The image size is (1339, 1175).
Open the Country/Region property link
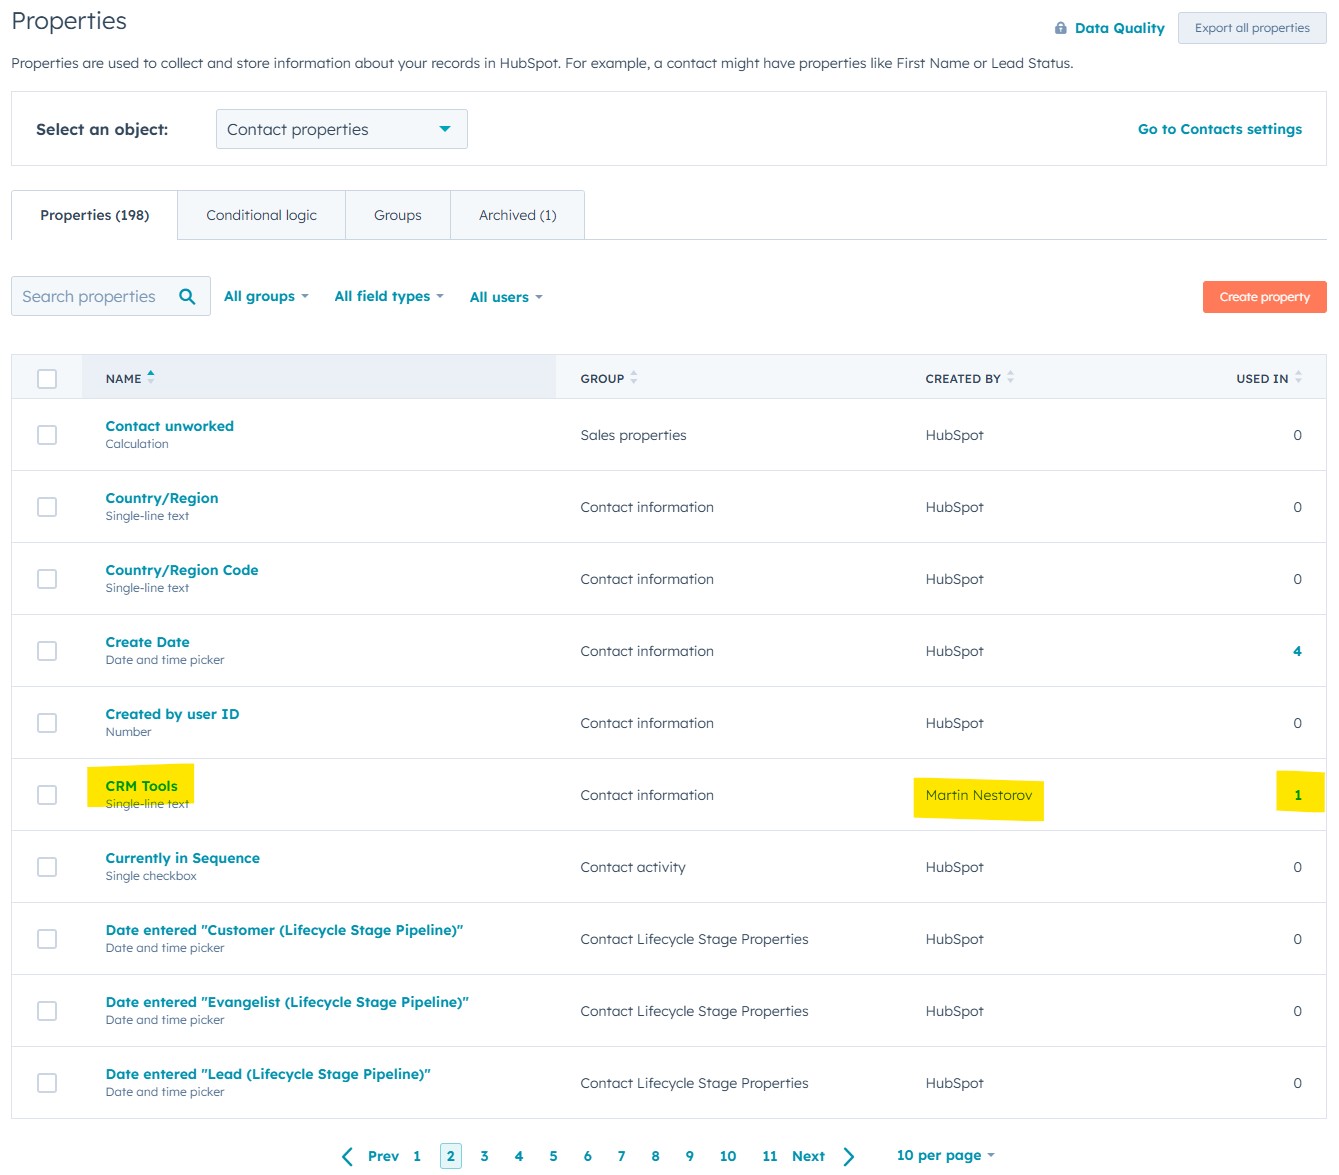162,498
